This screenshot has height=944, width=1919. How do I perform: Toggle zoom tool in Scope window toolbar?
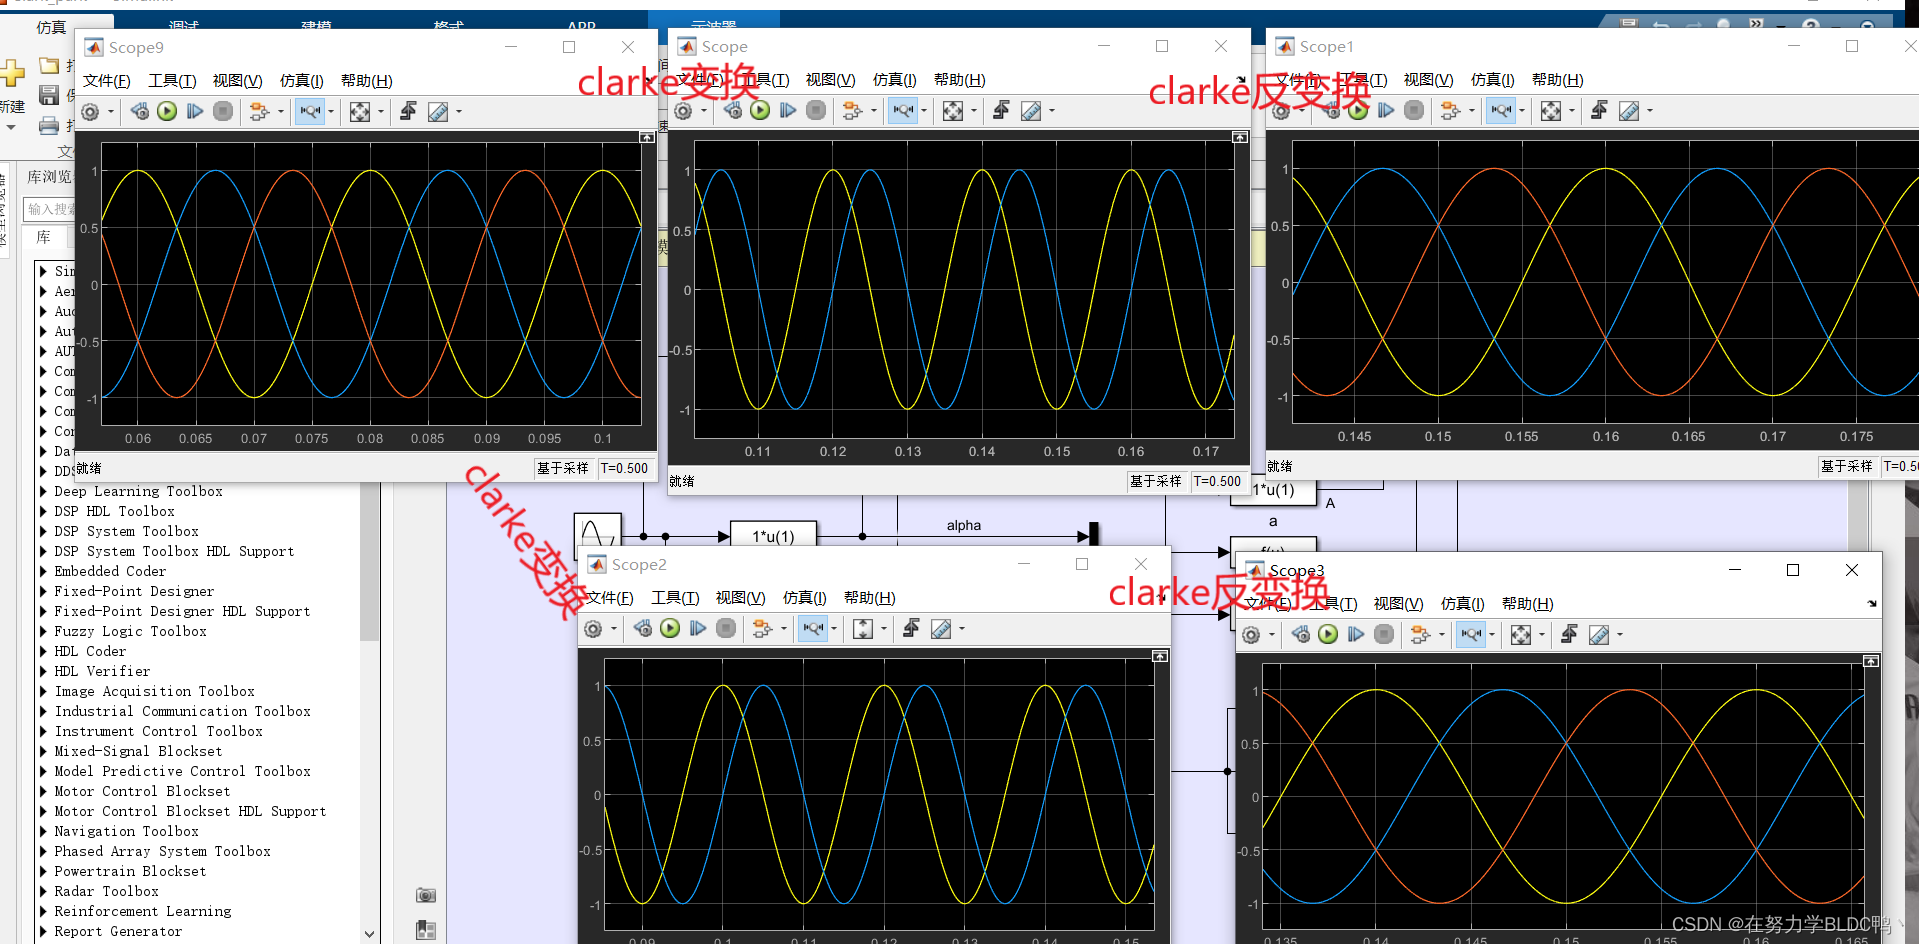click(903, 111)
